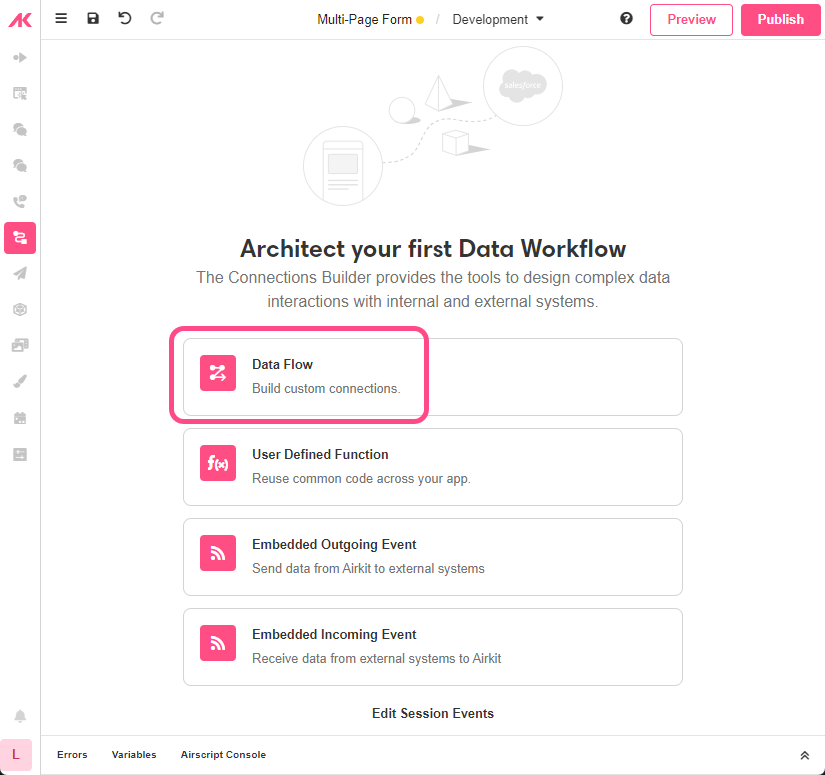Open the voice bot phone icon in sidebar
This screenshot has height=775, width=825.
[x=20, y=202]
